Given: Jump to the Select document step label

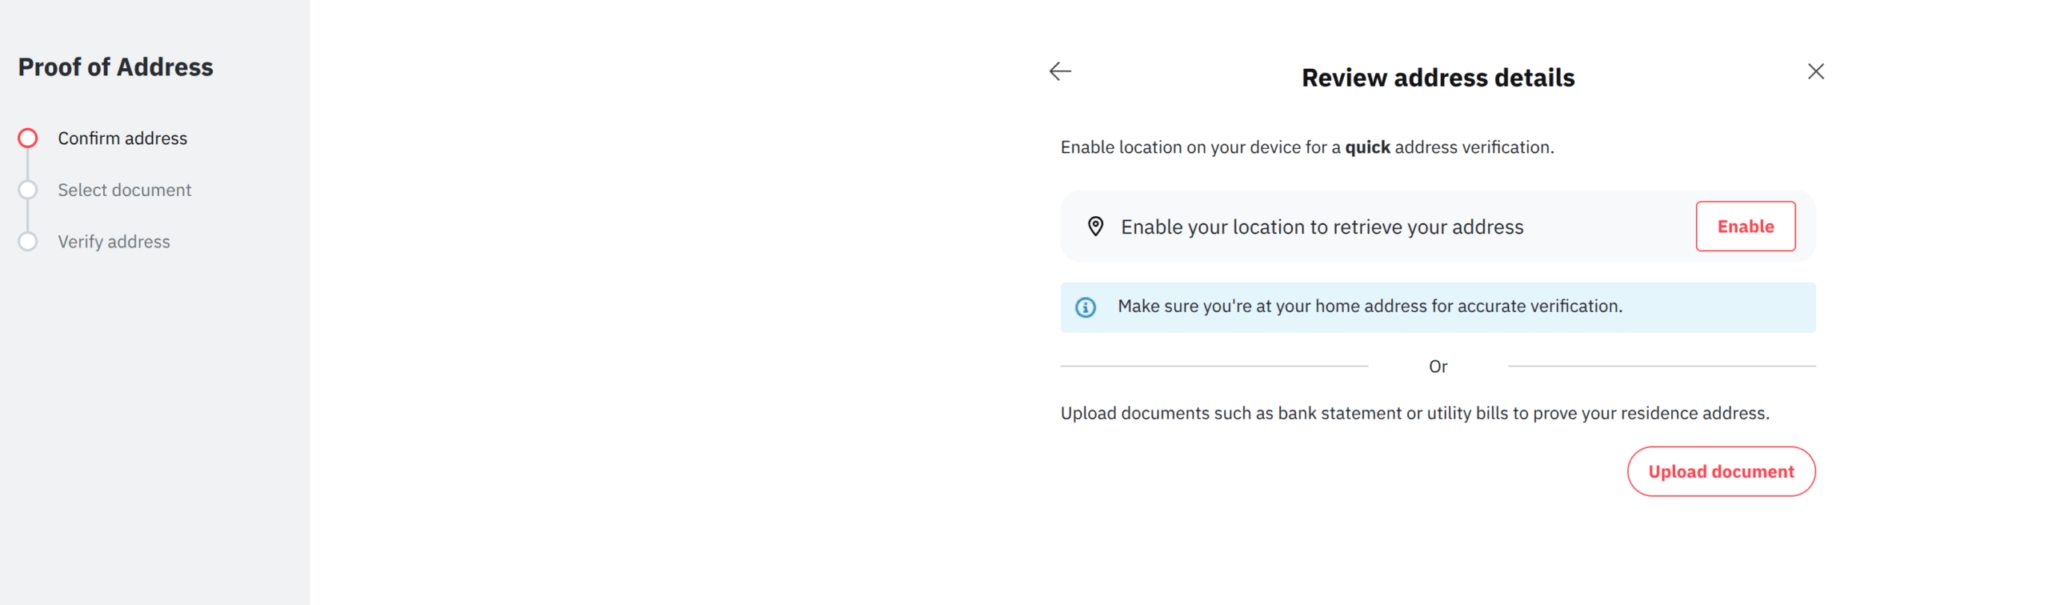Looking at the screenshot, I should point(124,190).
